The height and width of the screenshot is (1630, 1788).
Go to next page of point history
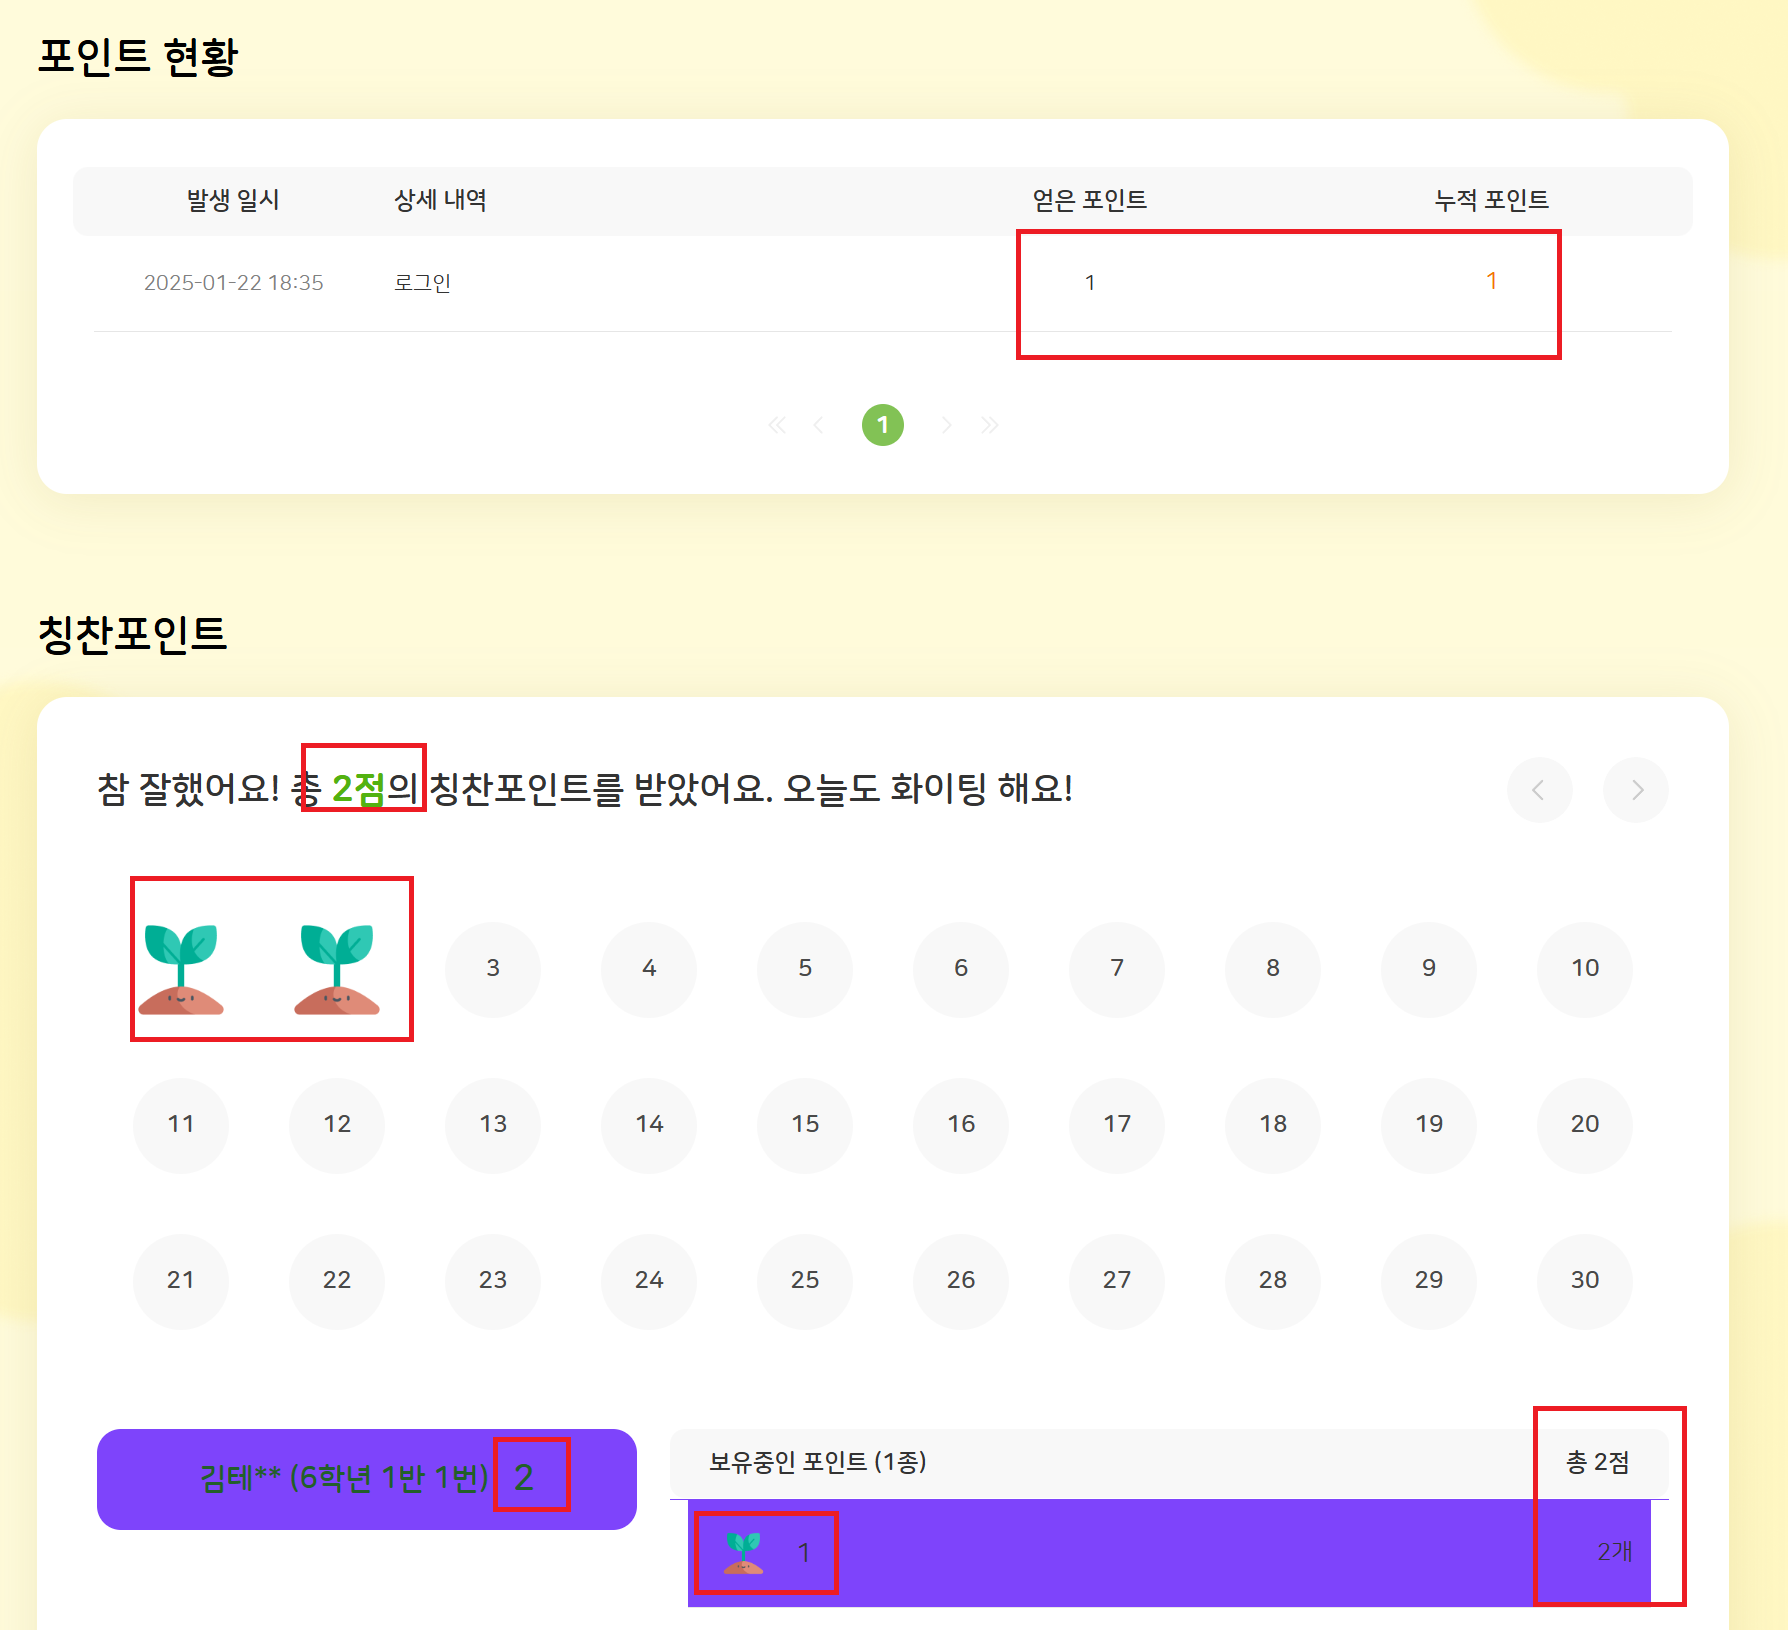(946, 426)
